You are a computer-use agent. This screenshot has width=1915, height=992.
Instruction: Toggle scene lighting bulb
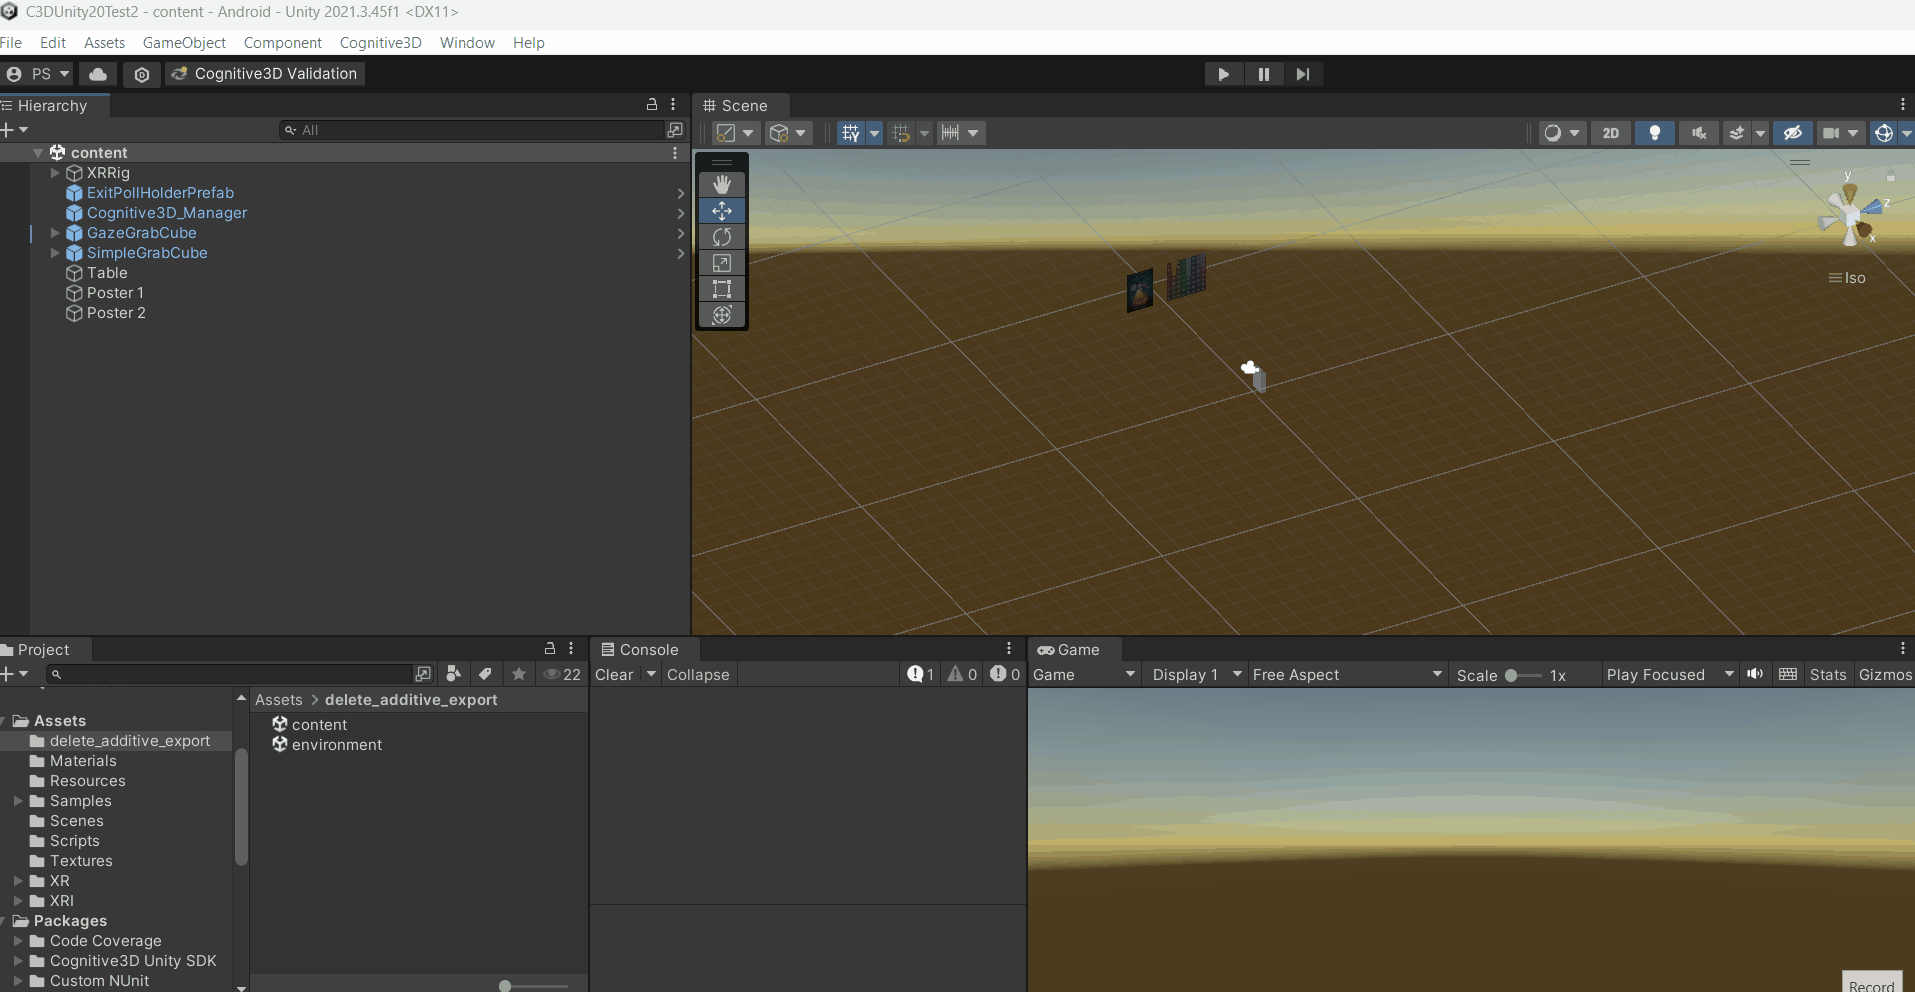1655,133
